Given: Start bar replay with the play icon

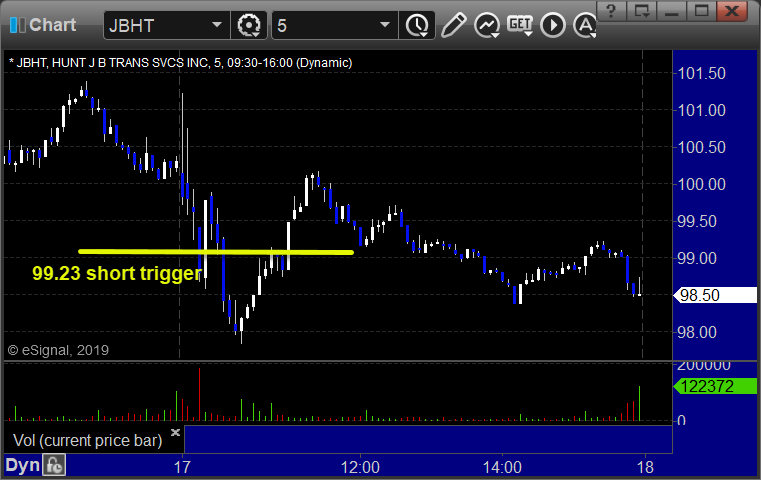Looking at the screenshot, I should (553, 25).
